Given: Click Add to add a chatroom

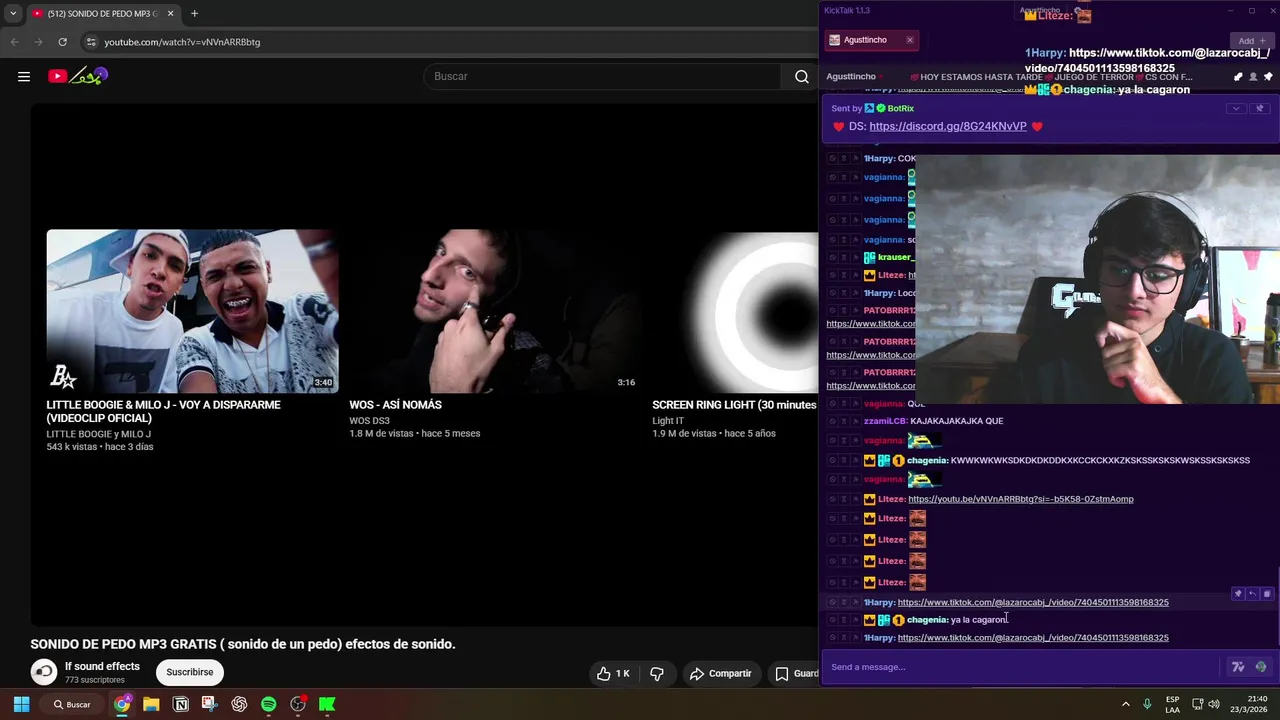Looking at the screenshot, I should [x=1251, y=41].
